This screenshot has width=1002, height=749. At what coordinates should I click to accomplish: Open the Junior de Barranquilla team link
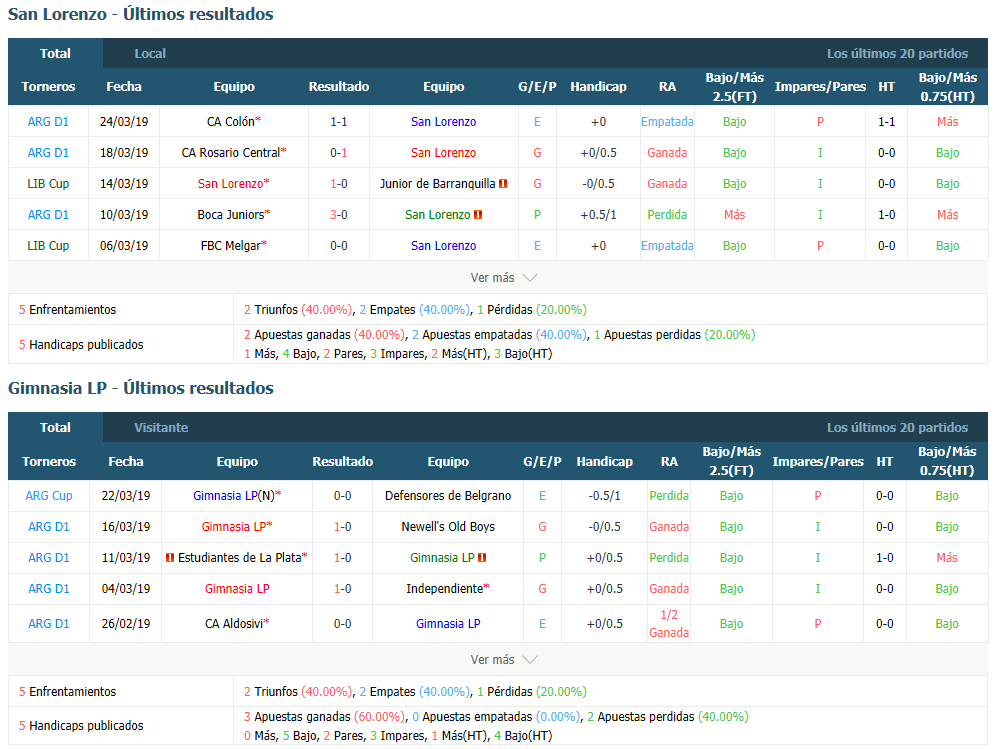point(438,184)
